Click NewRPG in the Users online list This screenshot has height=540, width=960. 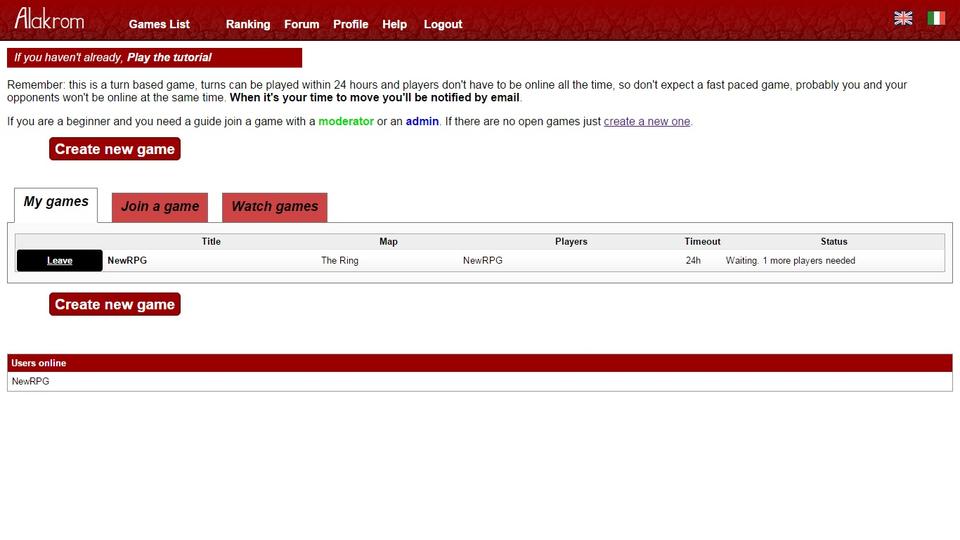(x=30, y=382)
